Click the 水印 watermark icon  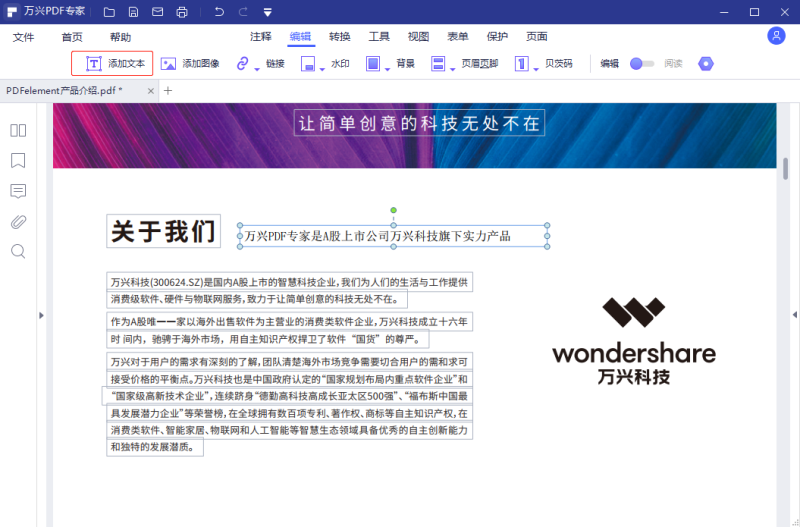308,64
